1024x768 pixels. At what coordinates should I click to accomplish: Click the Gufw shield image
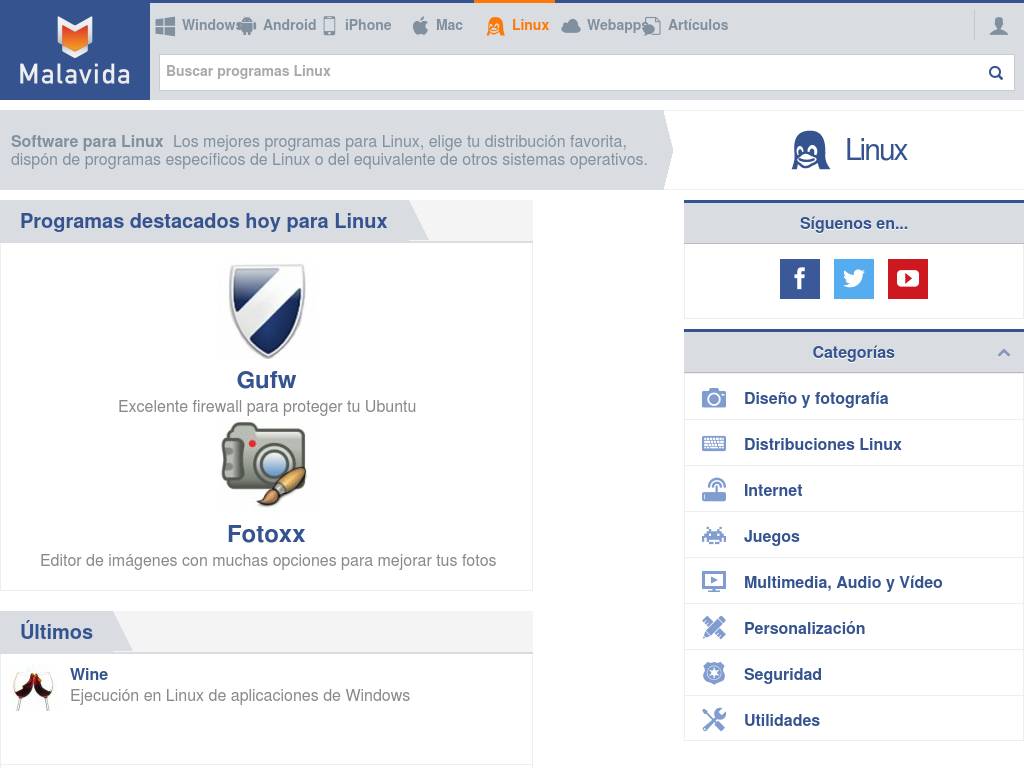pos(266,310)
